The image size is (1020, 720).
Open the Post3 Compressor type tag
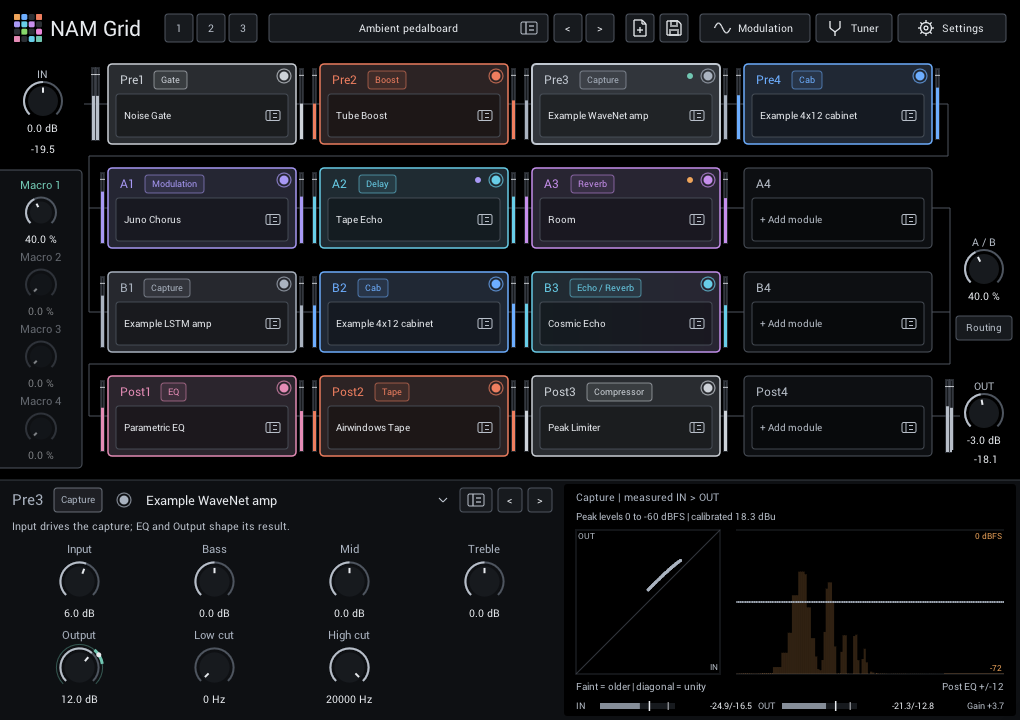point(619,392)
